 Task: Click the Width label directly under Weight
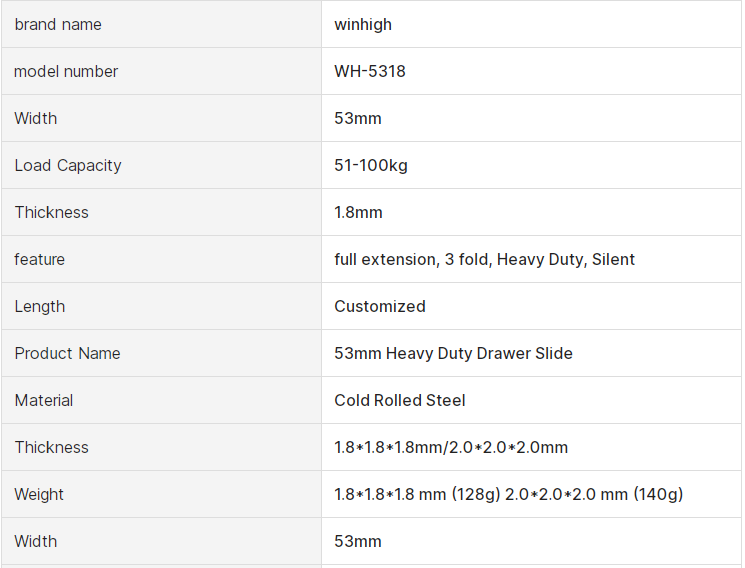36,541
